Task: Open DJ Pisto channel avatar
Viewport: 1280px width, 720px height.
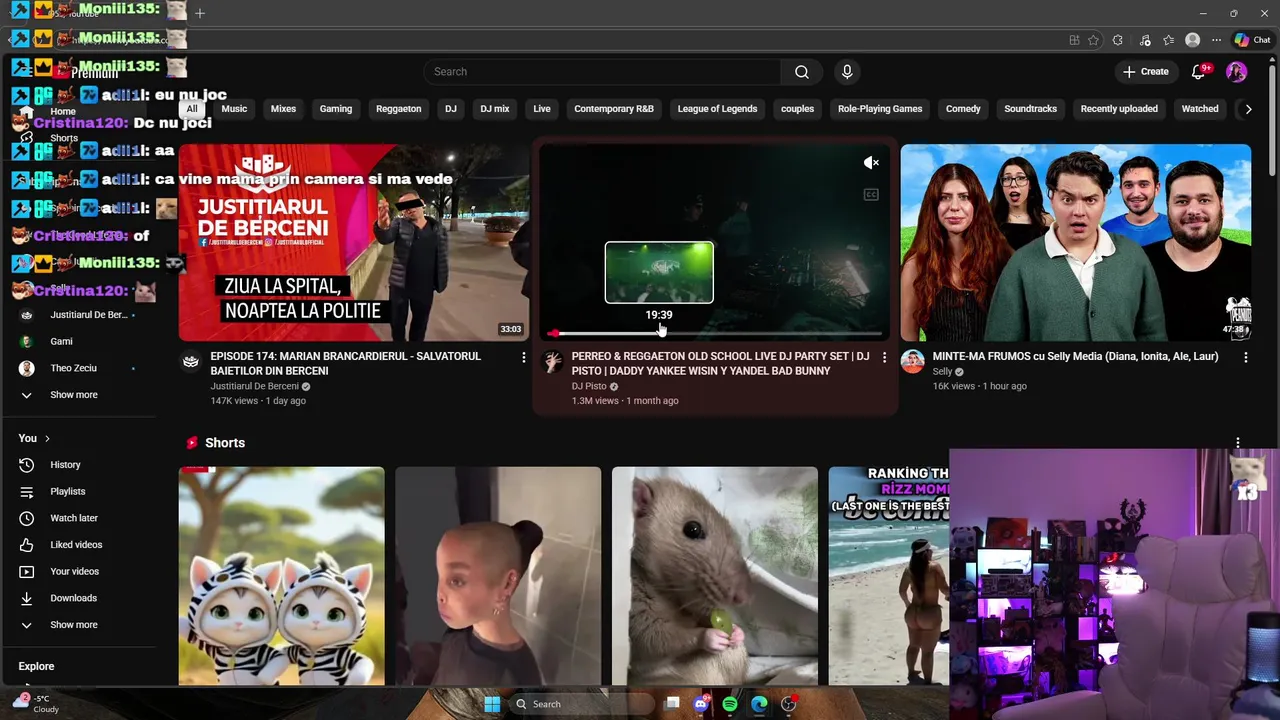Action: (552, 361)
